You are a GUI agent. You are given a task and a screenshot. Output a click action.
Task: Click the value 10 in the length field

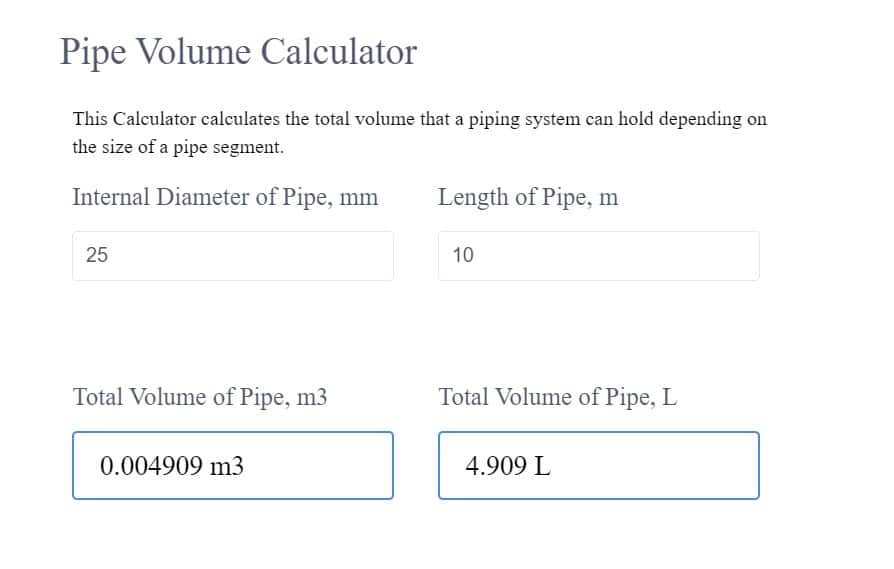point(463,256)
